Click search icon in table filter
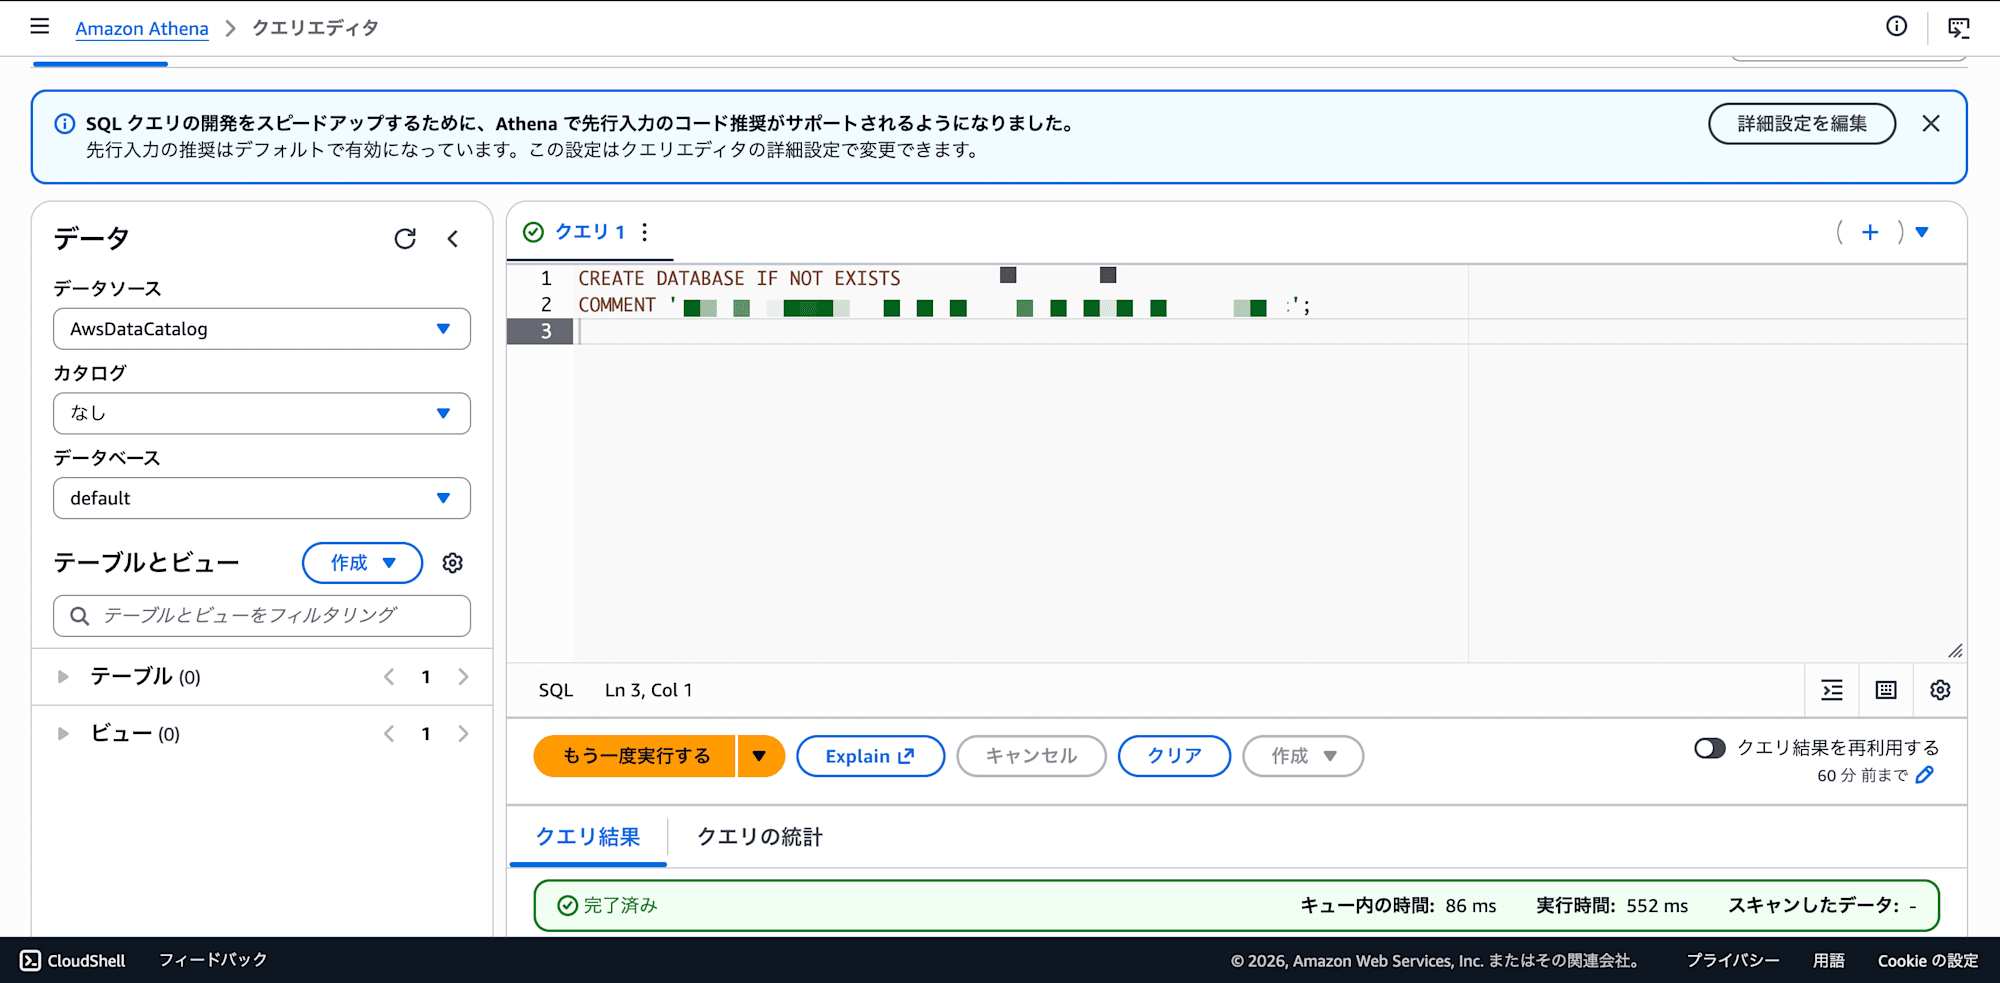The height and width of the screenshot is (983, 2000). tap(80, 616)
